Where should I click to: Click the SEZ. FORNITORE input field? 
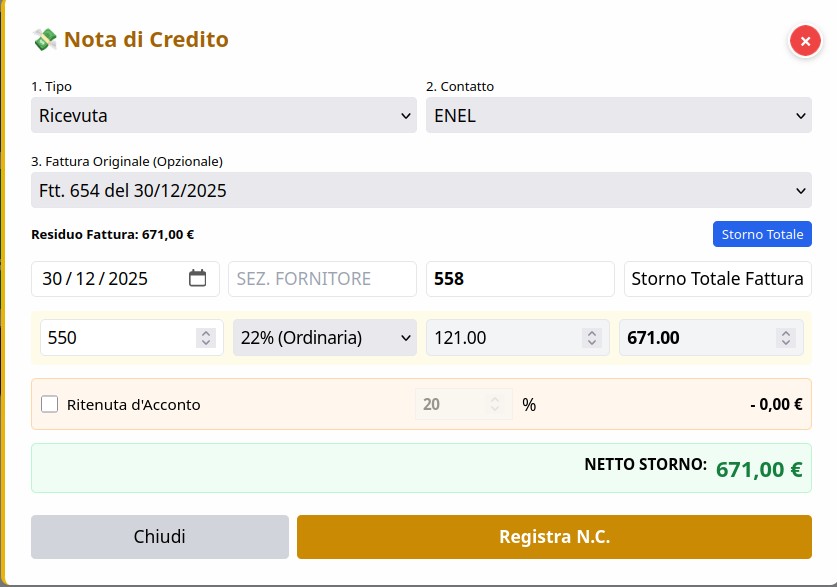322,279
